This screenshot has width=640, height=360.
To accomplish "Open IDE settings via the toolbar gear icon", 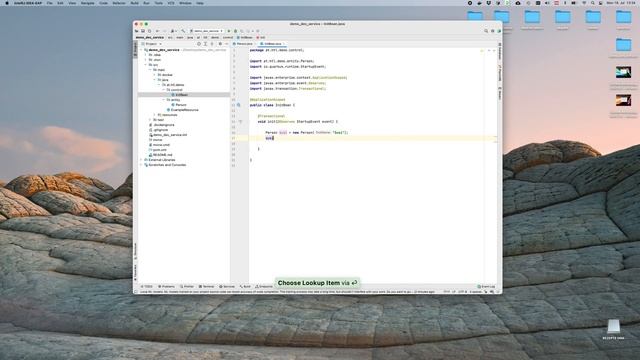I will (x=493, y=31).
